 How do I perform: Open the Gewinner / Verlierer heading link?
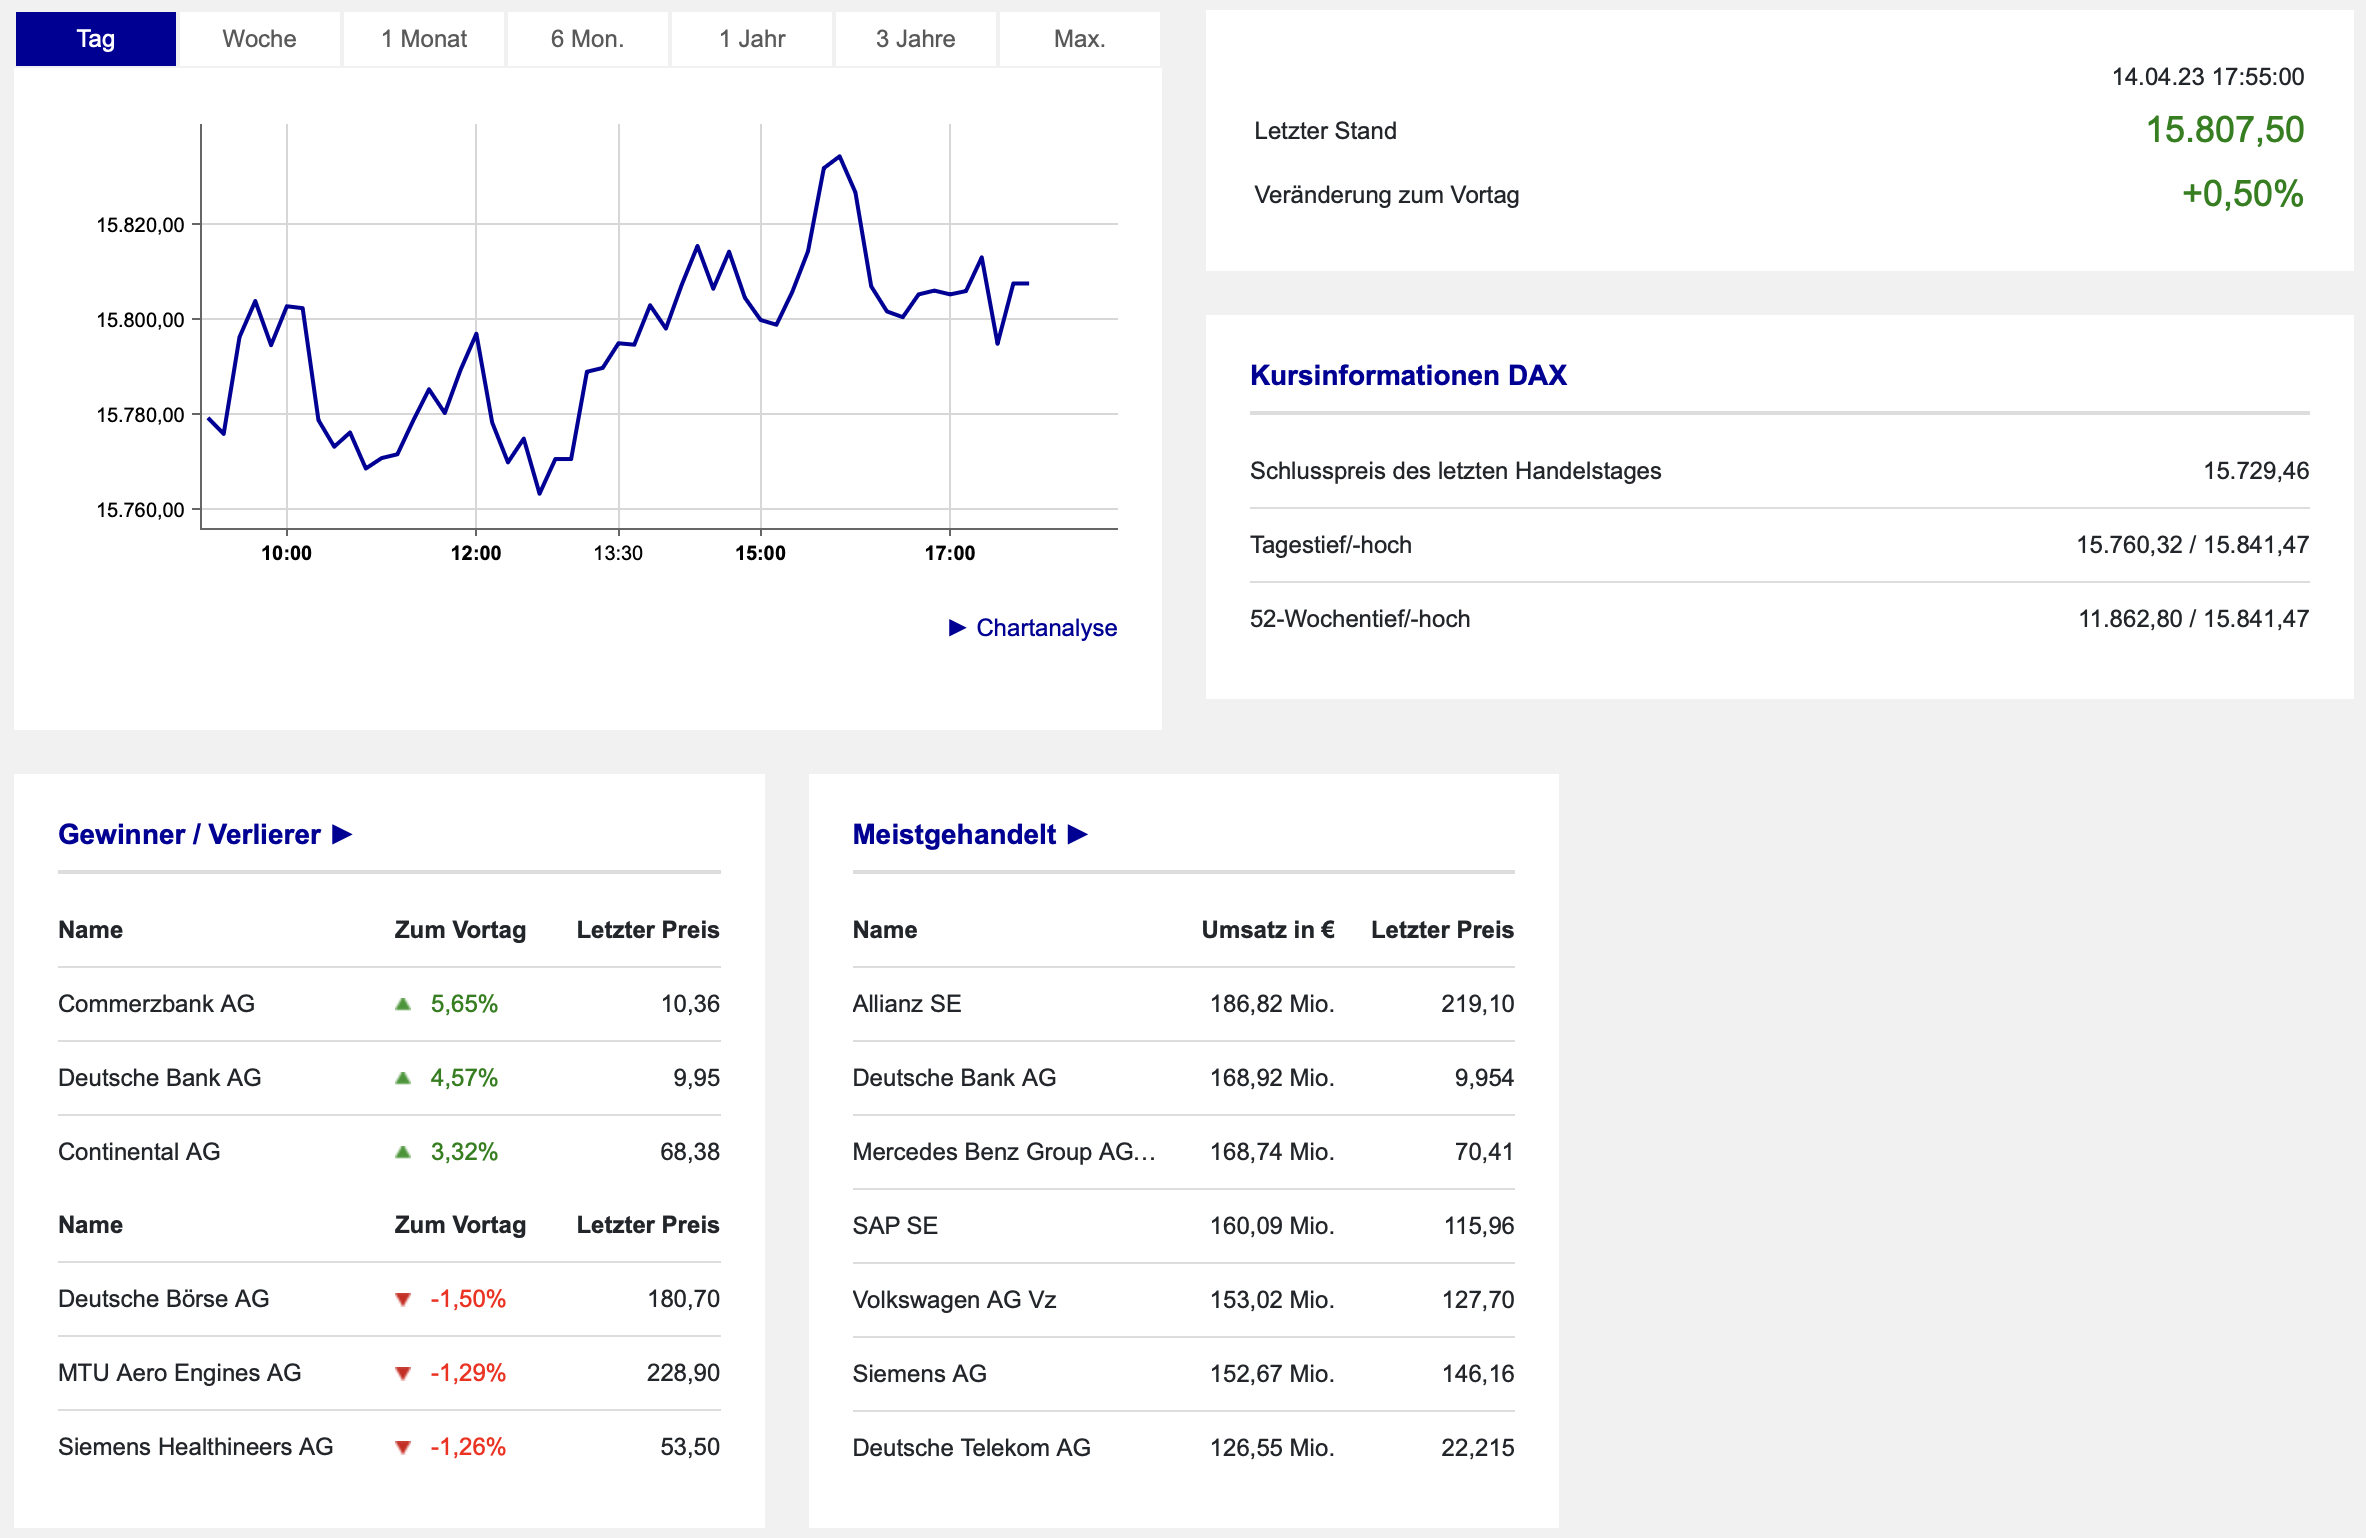click(x=189, y=834)
